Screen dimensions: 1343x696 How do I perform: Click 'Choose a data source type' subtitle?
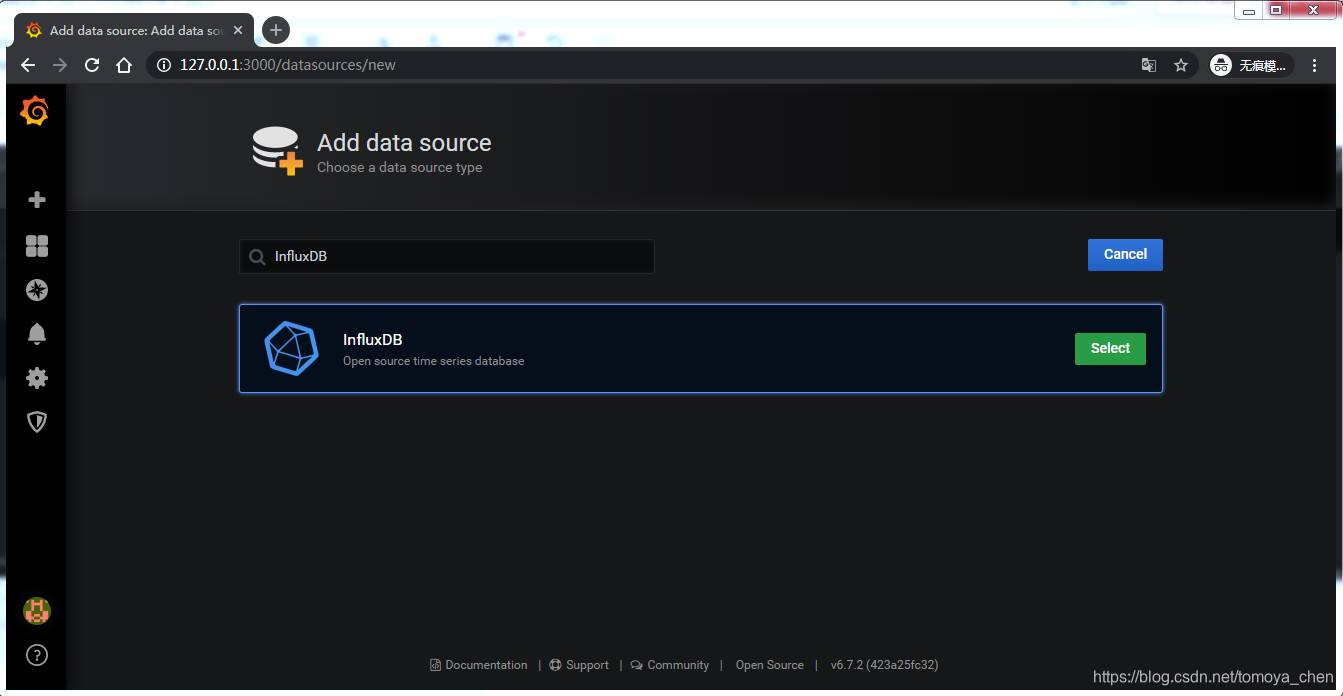399,168
